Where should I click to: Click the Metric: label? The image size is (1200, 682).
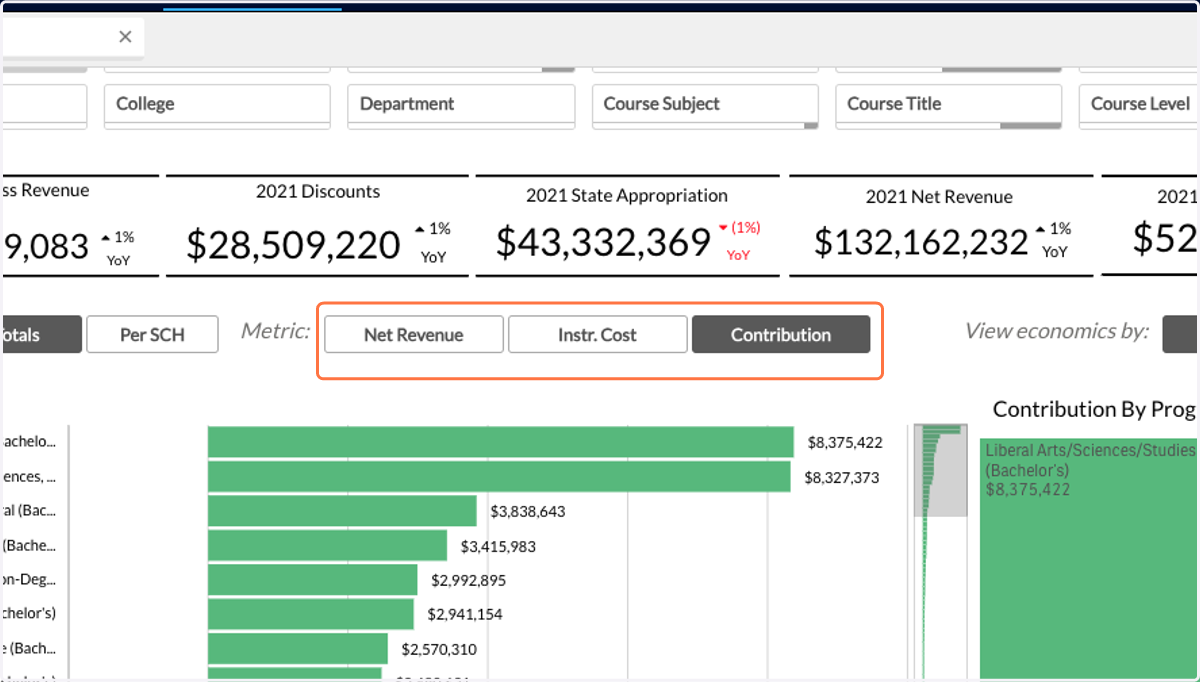(x=275, y=331)
